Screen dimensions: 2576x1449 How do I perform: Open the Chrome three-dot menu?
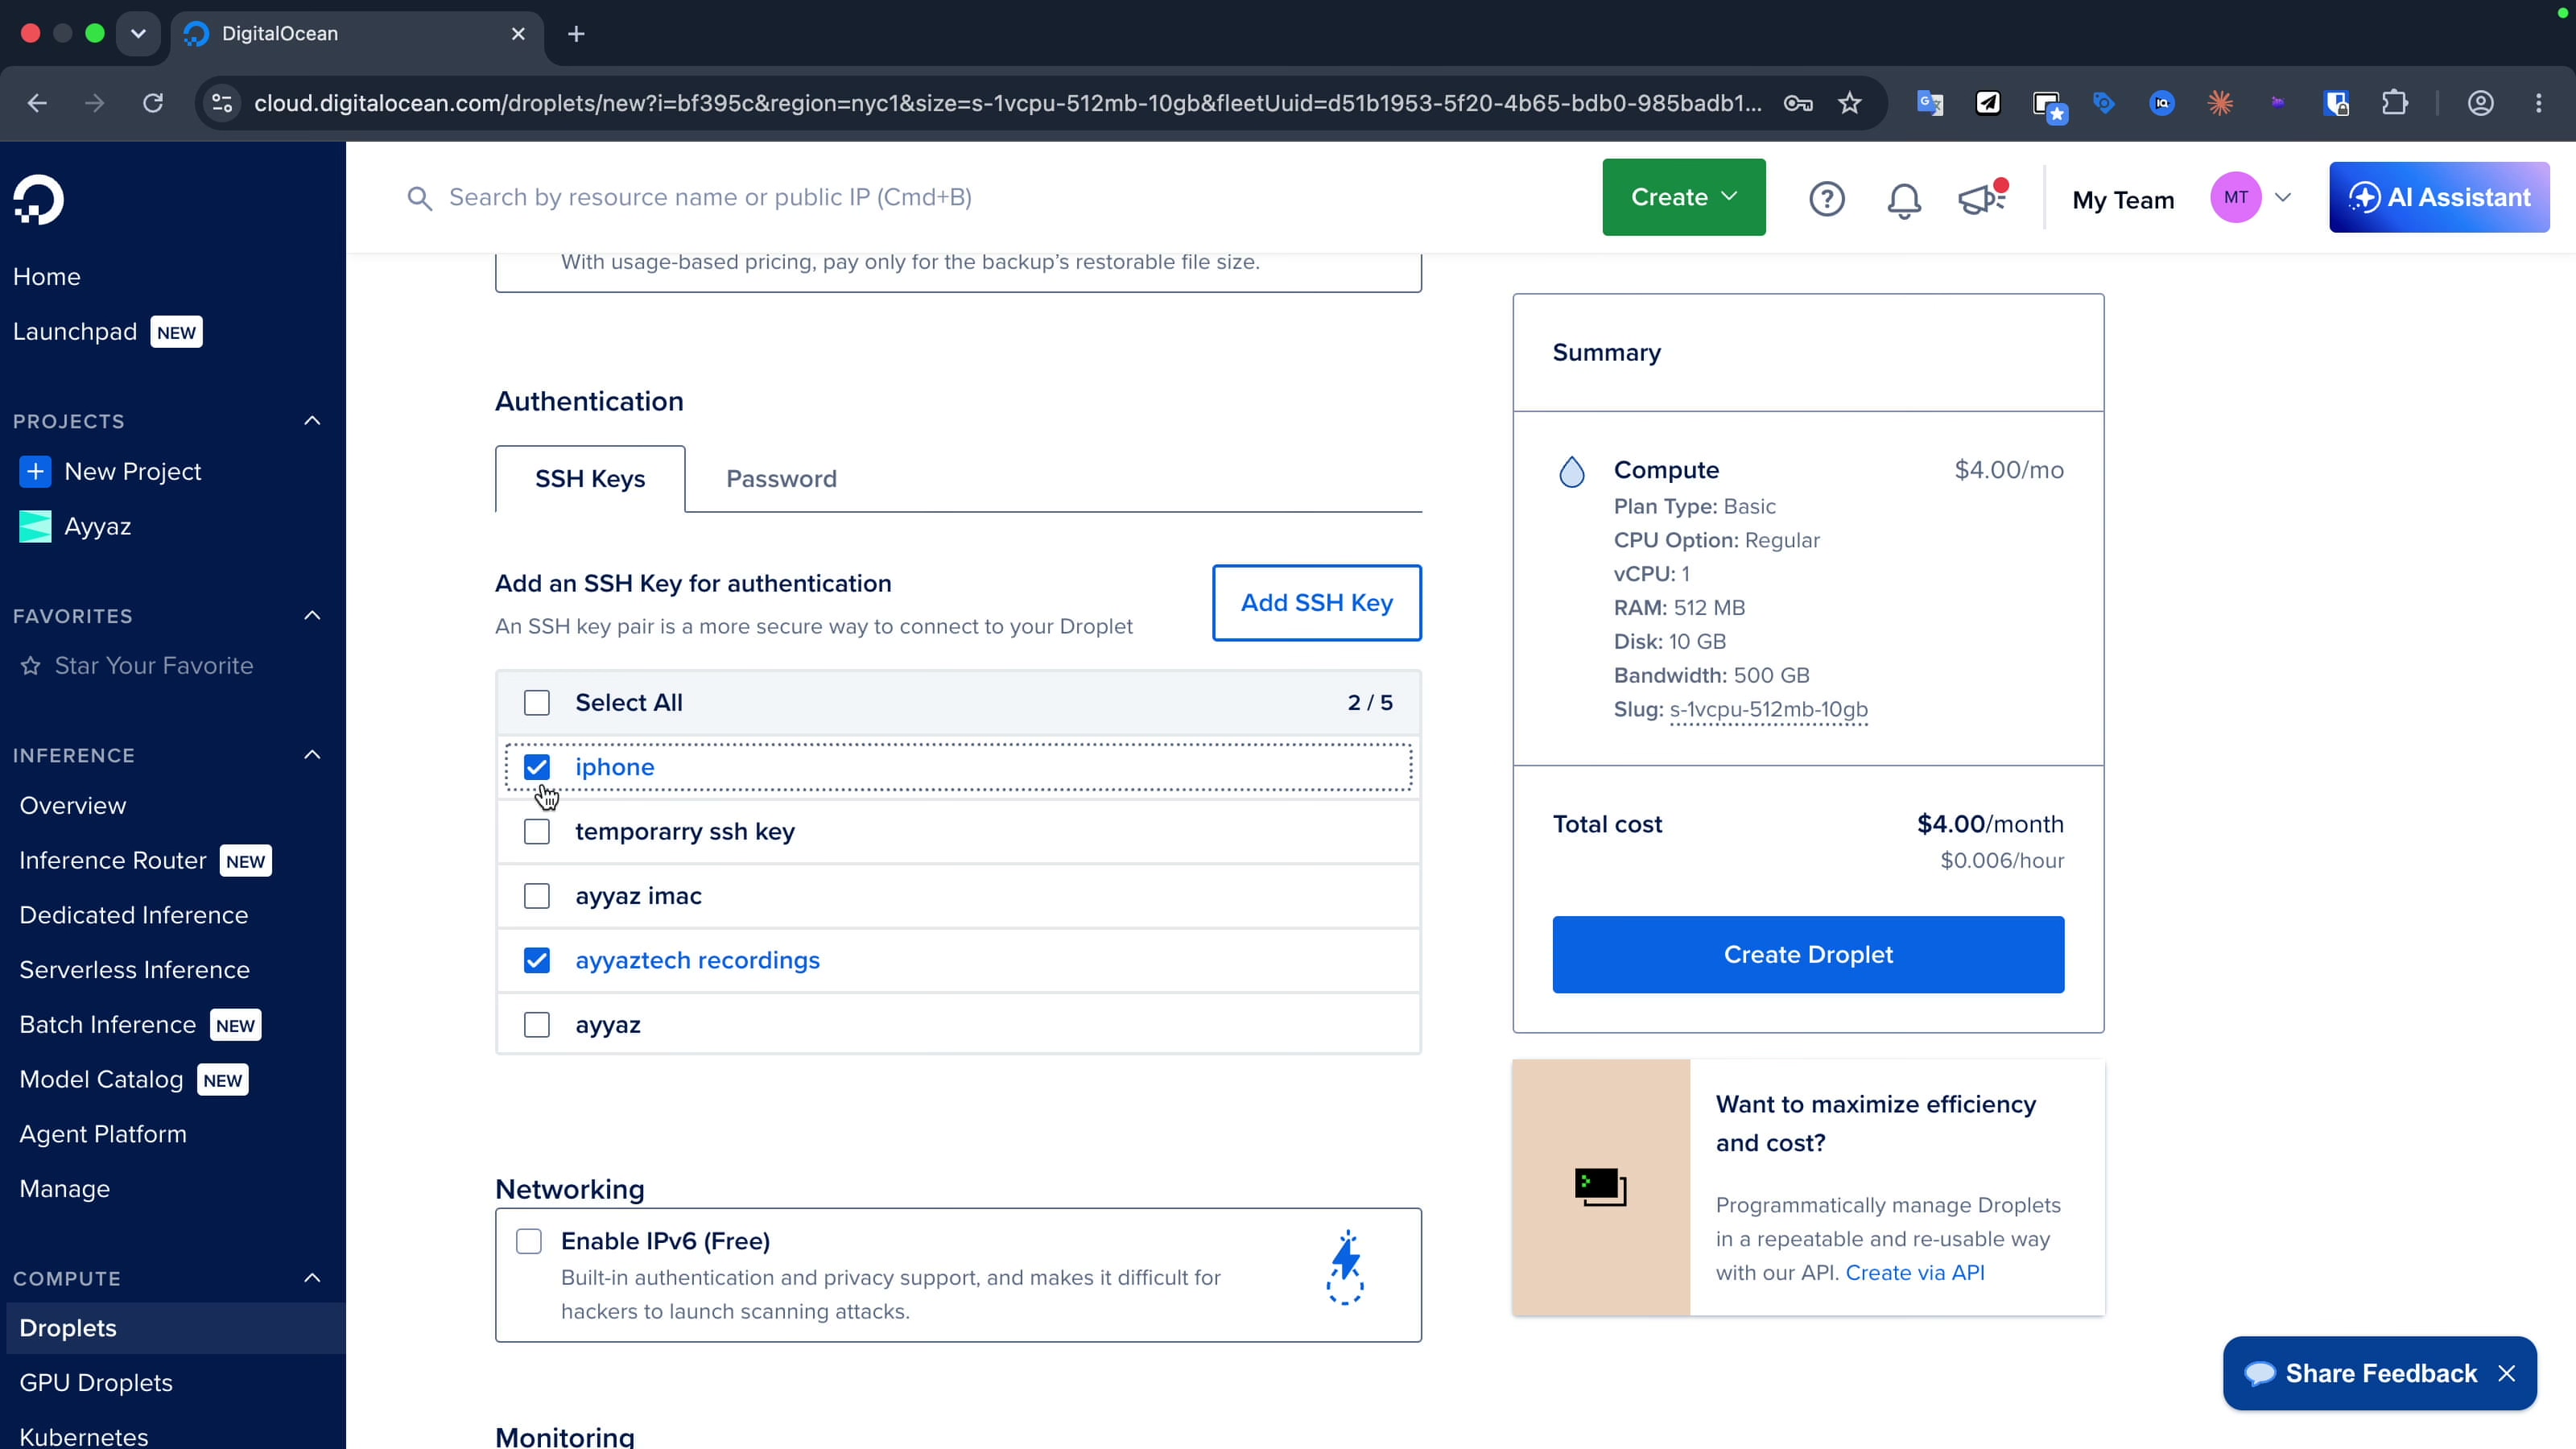click(2538, 103)
